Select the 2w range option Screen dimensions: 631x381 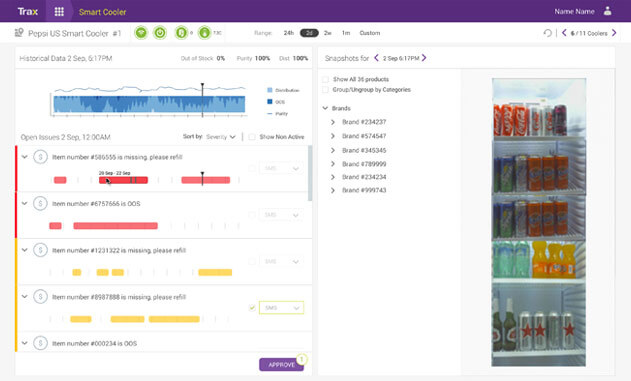coord(328,33)
